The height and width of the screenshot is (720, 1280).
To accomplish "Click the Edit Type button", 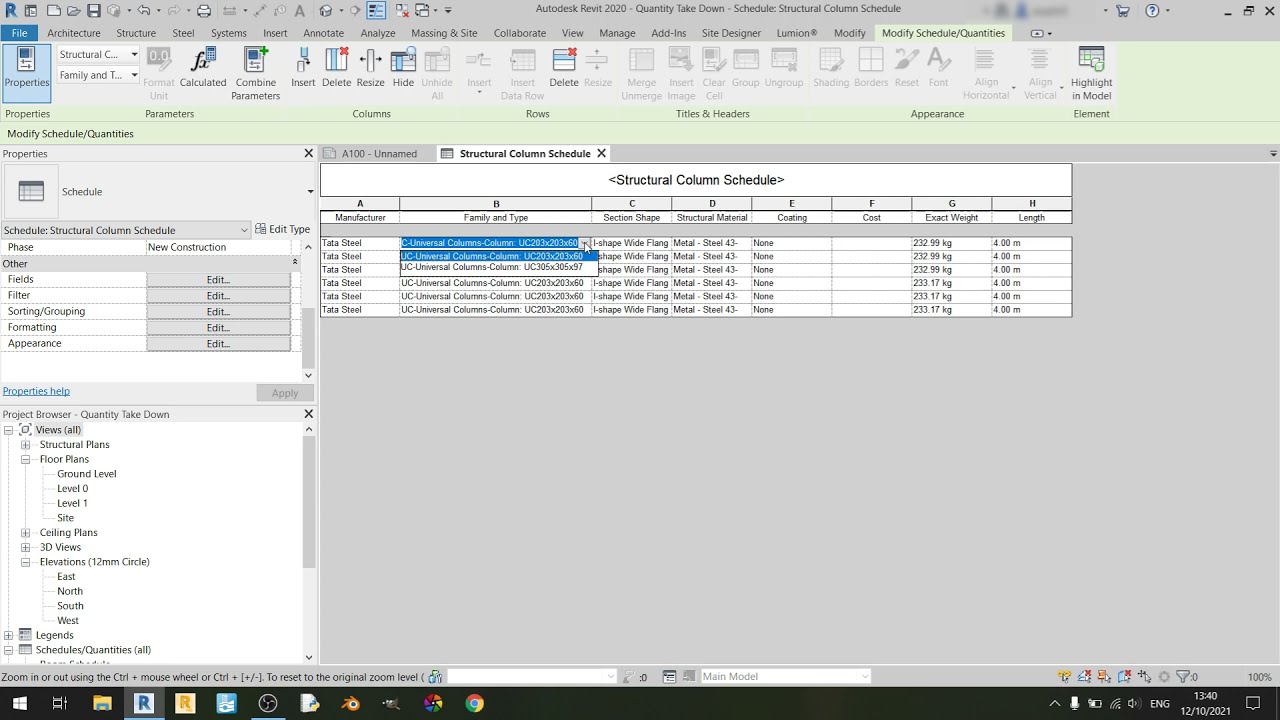I will [x=283, y=230].
